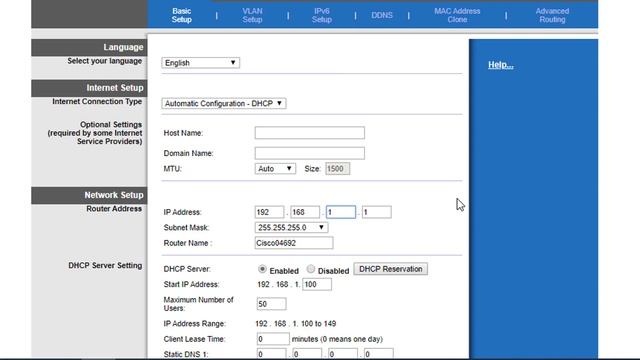Click the third Static DNS 1 octet
This screenshot has width=640, height=360.
coord(343,354)
